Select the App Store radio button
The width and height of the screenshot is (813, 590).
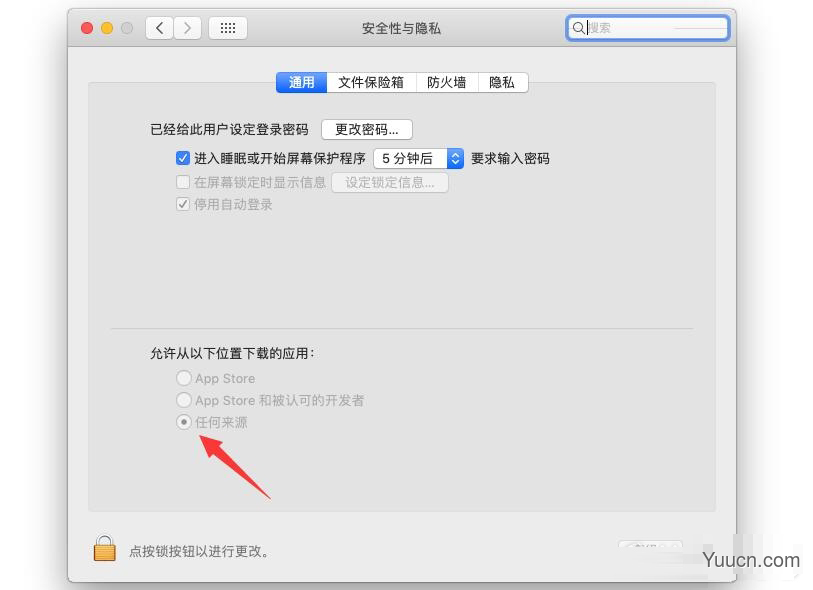184,378
